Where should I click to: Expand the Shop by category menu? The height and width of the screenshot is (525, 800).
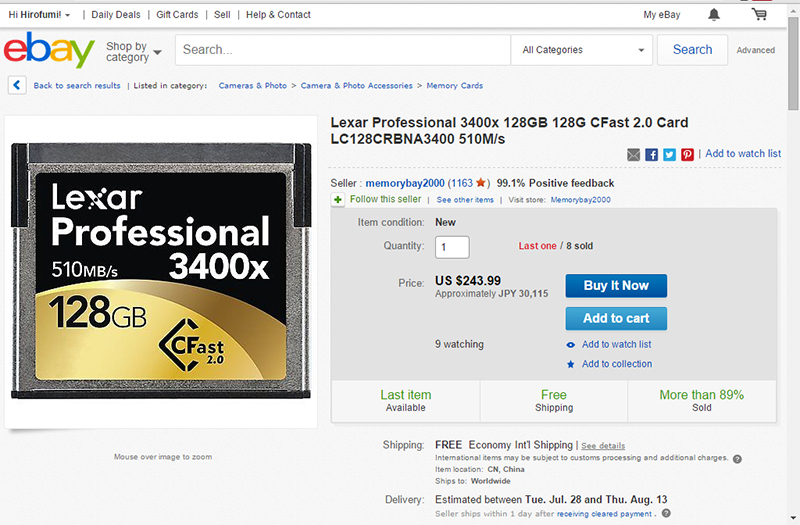click(133, 51)
